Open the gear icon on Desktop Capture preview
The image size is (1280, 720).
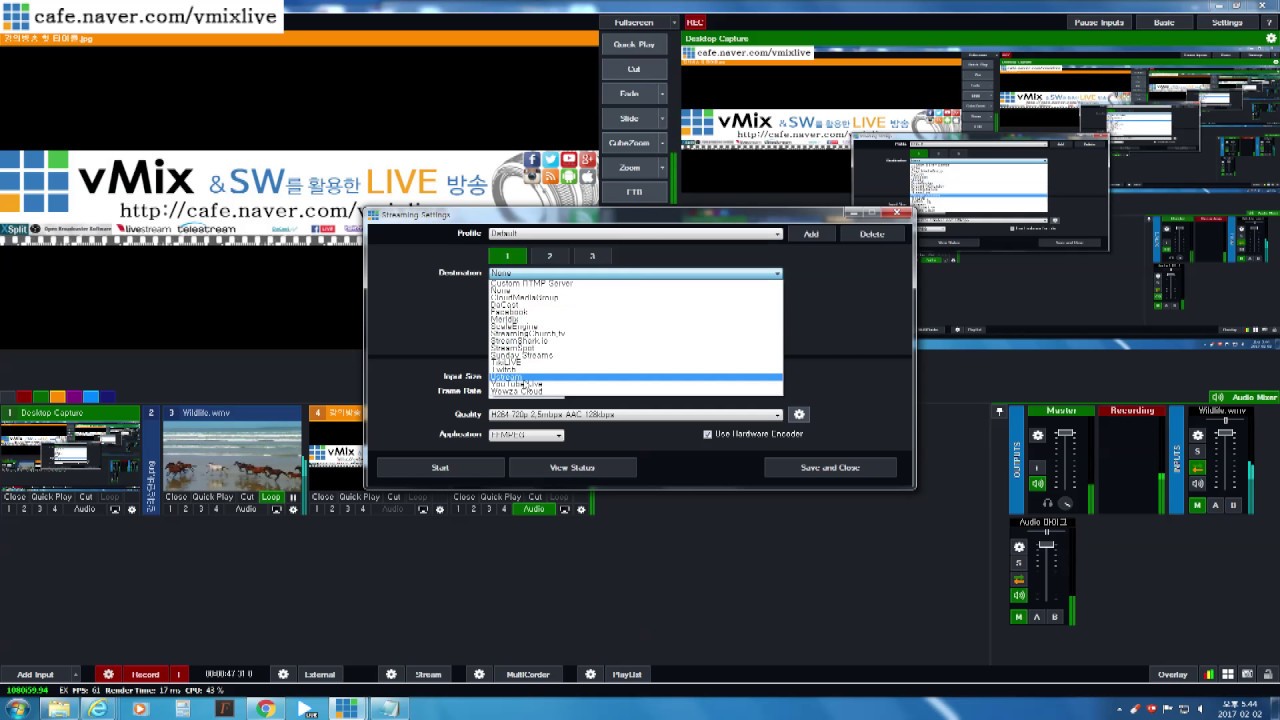coord(1270,38)
